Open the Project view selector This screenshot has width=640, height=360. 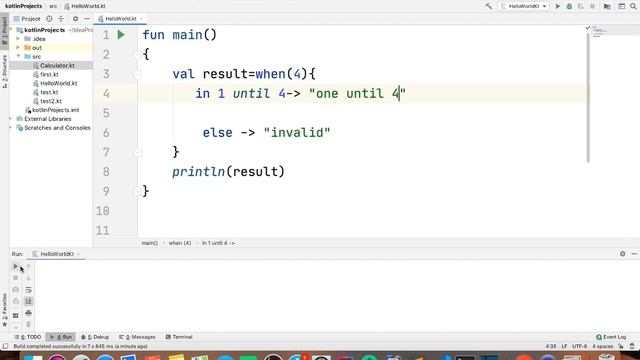click(x=27, y=19)
